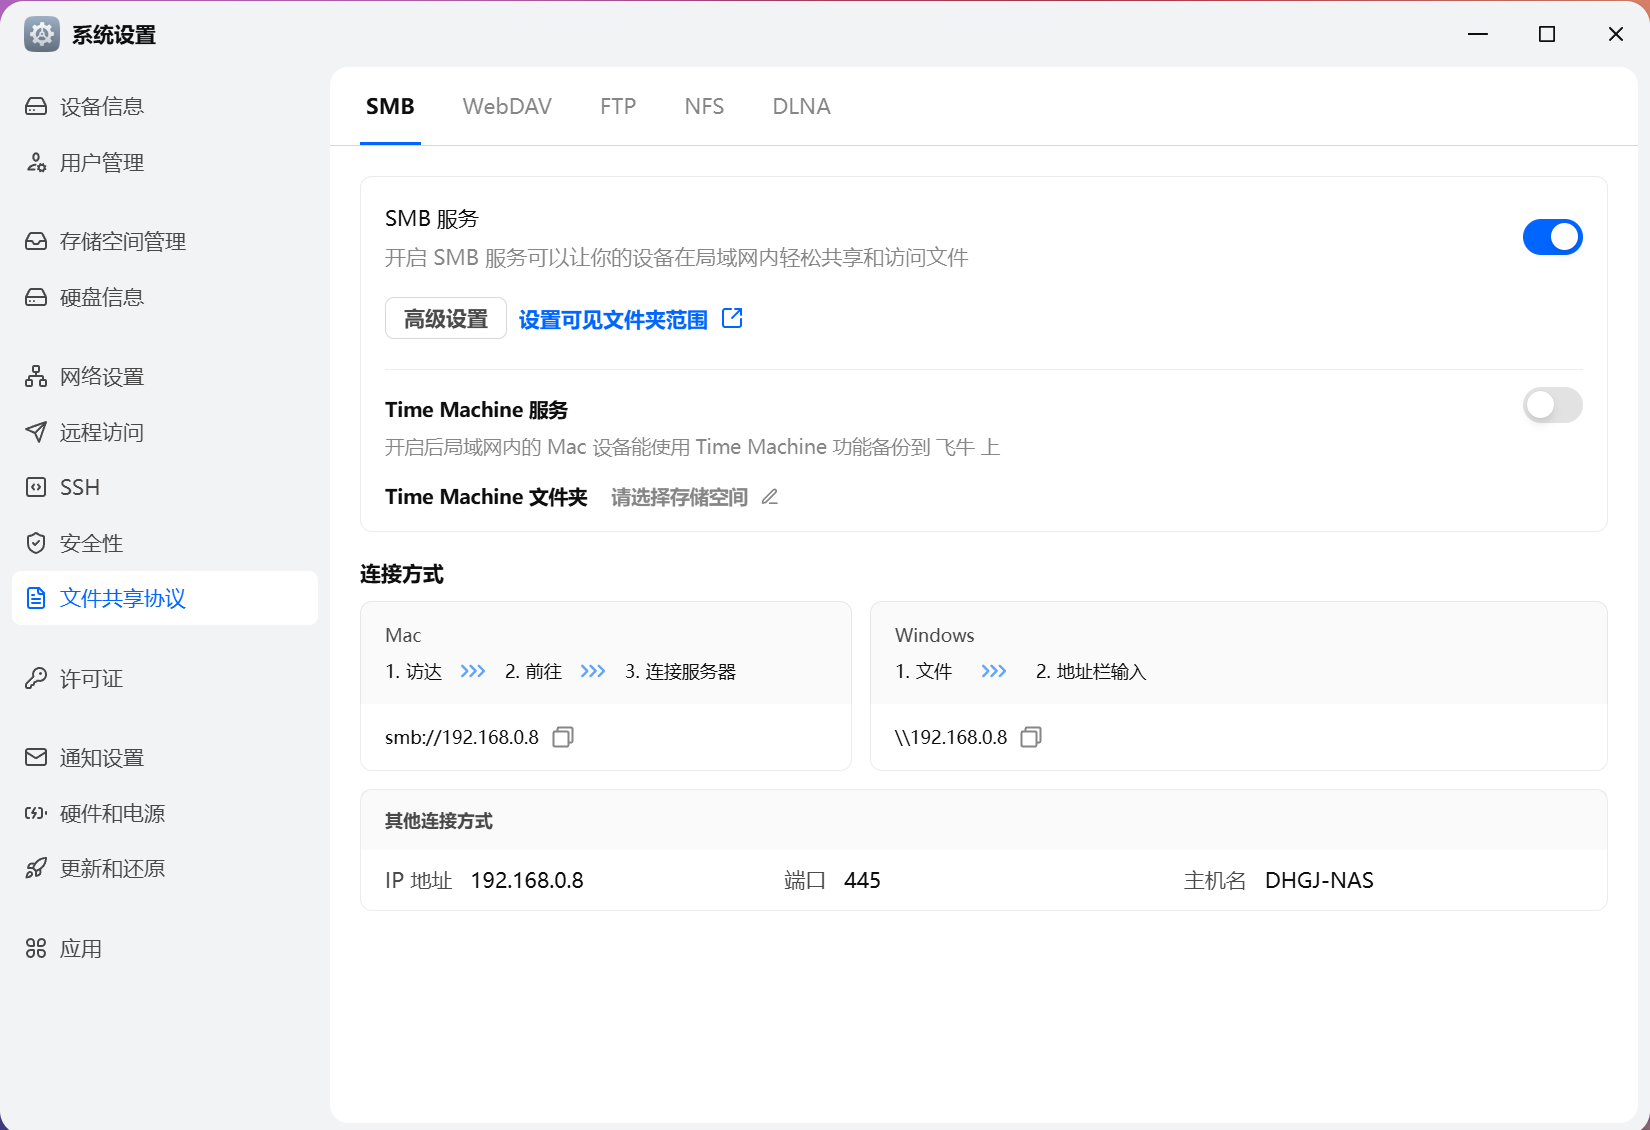Open the NFS tab
Image resolution: width=1650 pixels, height=1130 pixels.
point(704,106)
